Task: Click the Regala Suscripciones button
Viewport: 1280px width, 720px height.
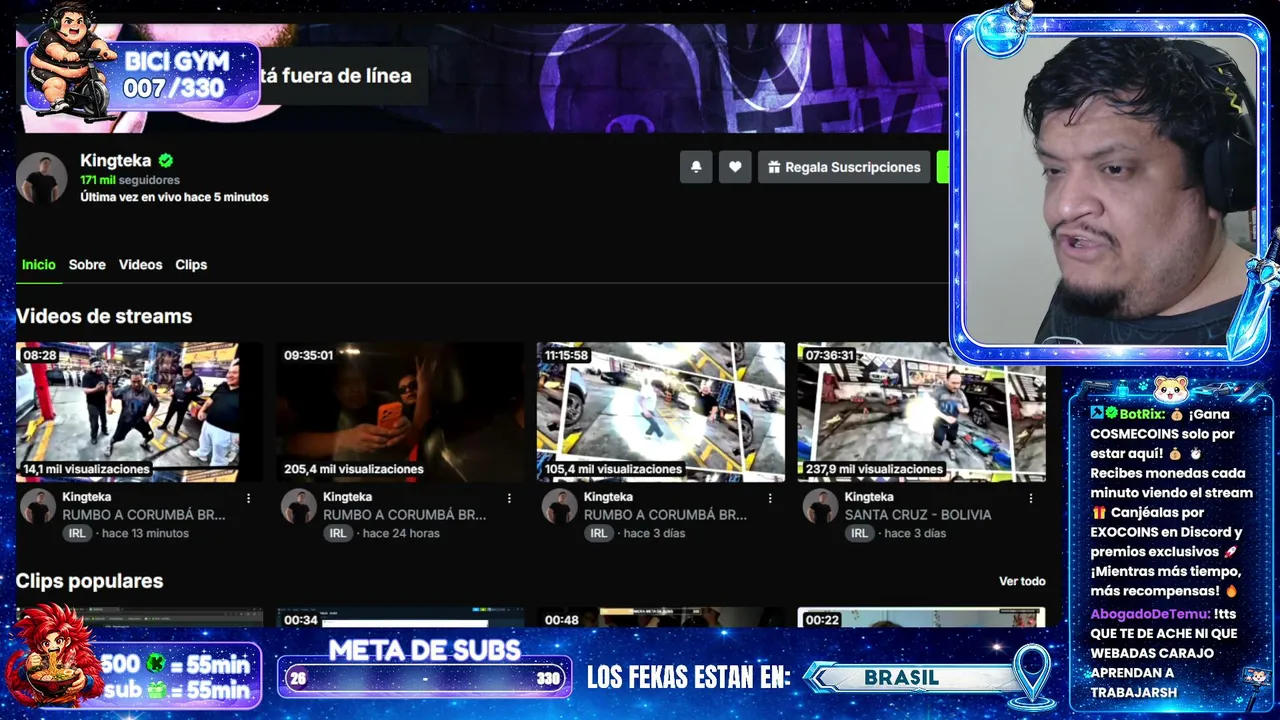Action: tap(844, 167)
